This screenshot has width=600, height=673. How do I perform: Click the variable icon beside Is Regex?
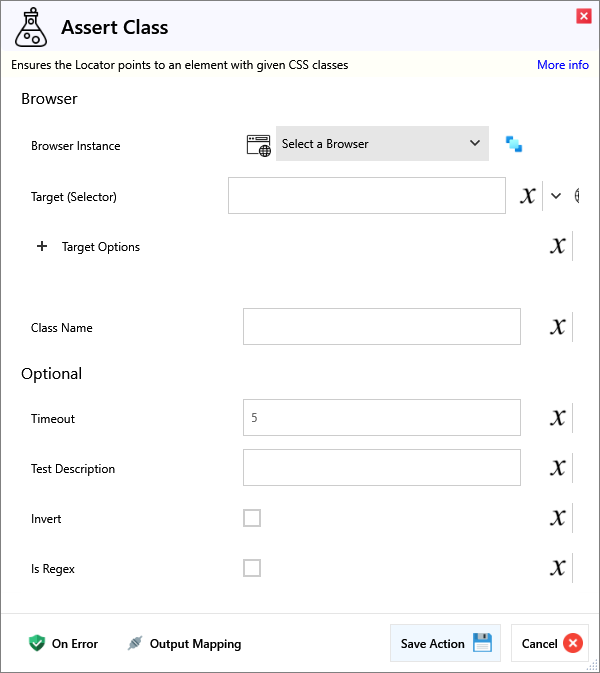click(x=558, y=568)
